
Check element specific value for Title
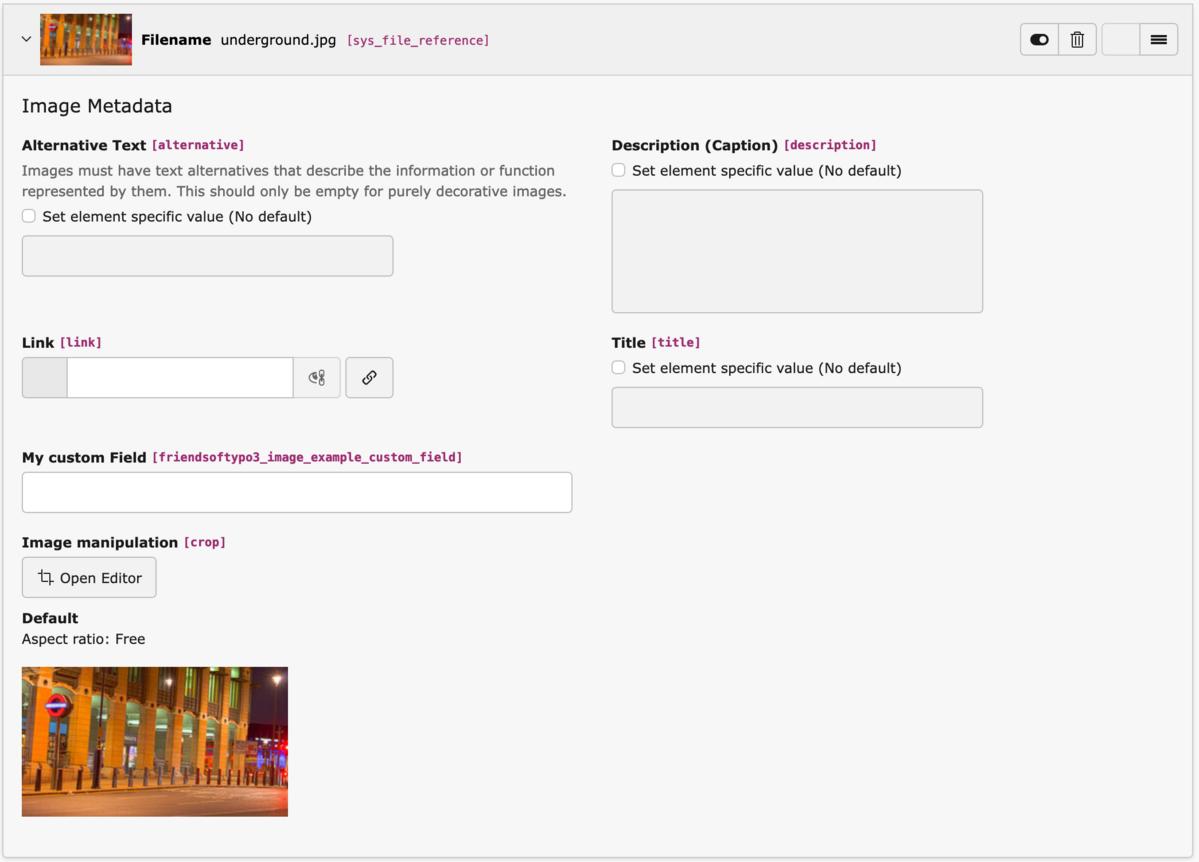(617, 367)
